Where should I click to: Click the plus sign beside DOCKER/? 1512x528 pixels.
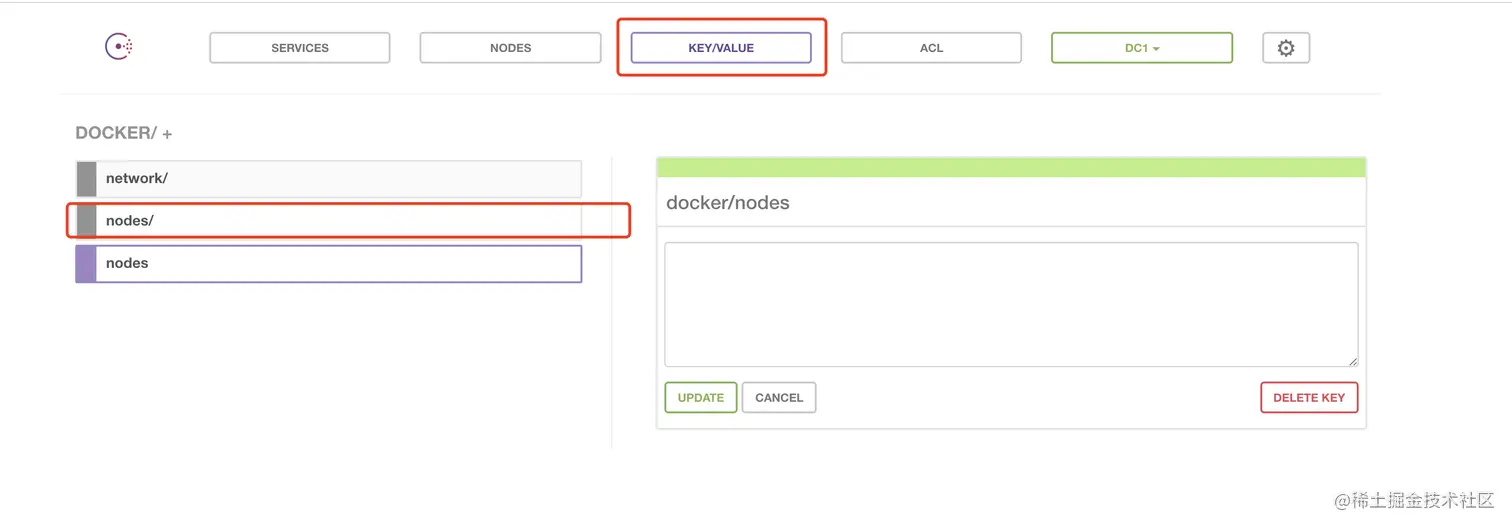click(167, 134)
